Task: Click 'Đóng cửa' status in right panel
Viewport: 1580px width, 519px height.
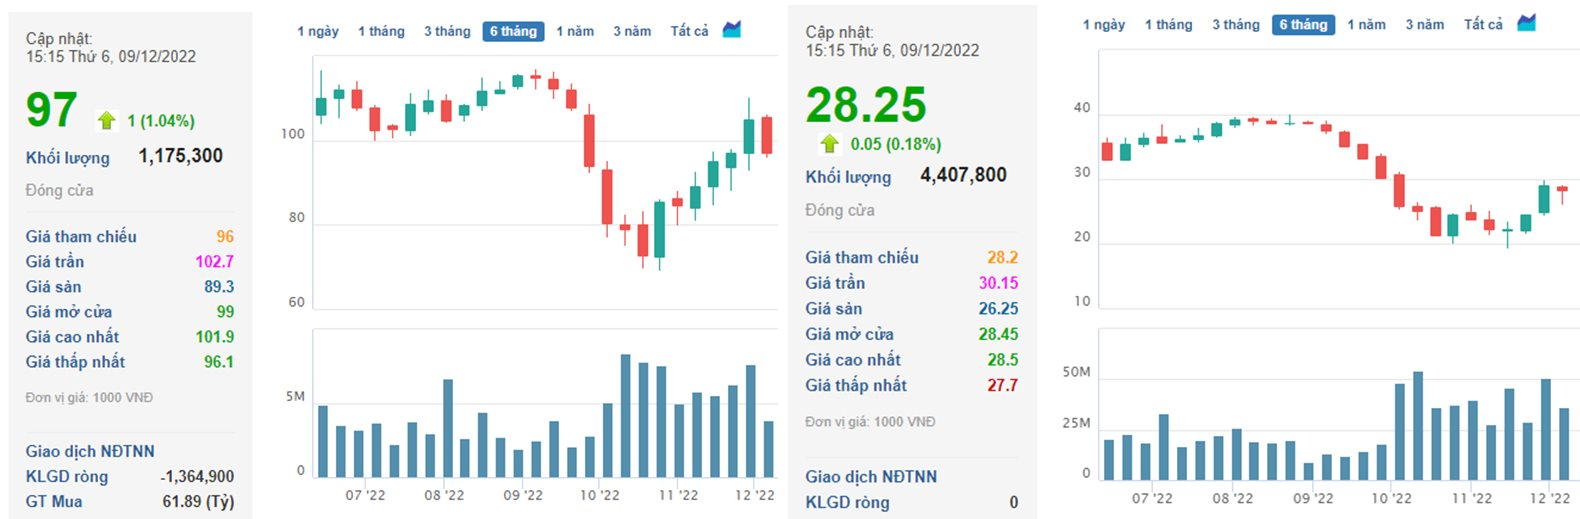Action: coord(840,210)
